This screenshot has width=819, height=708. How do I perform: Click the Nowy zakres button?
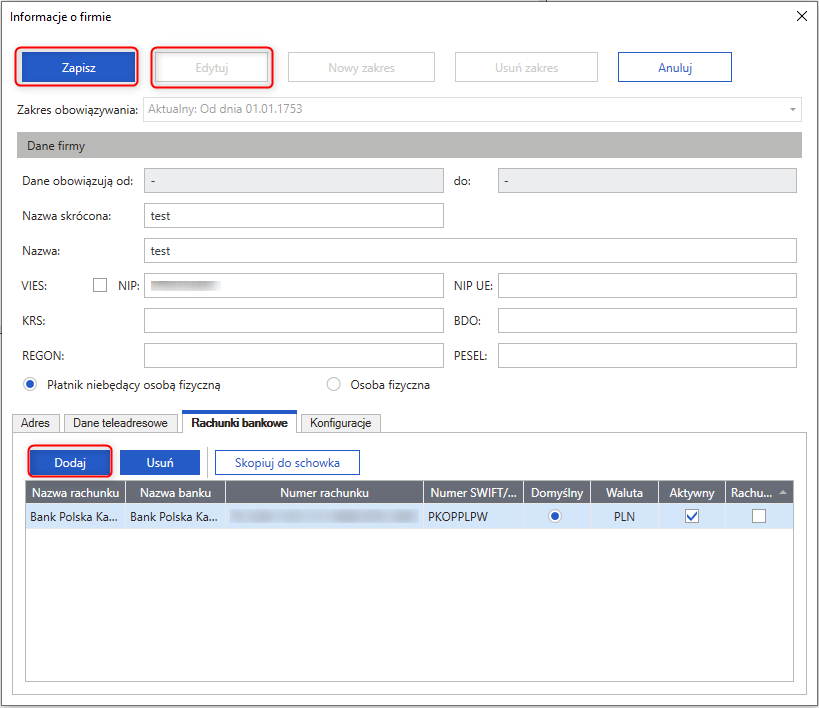point(361,67)
